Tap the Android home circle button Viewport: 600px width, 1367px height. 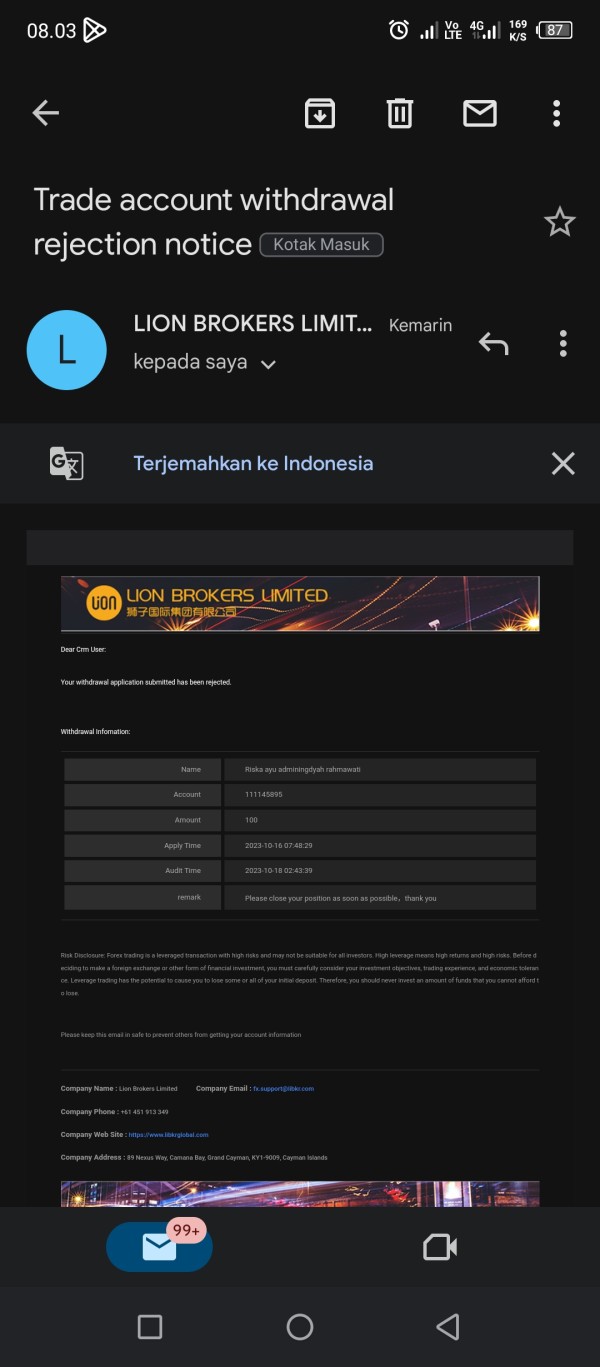click(300, 1327)
